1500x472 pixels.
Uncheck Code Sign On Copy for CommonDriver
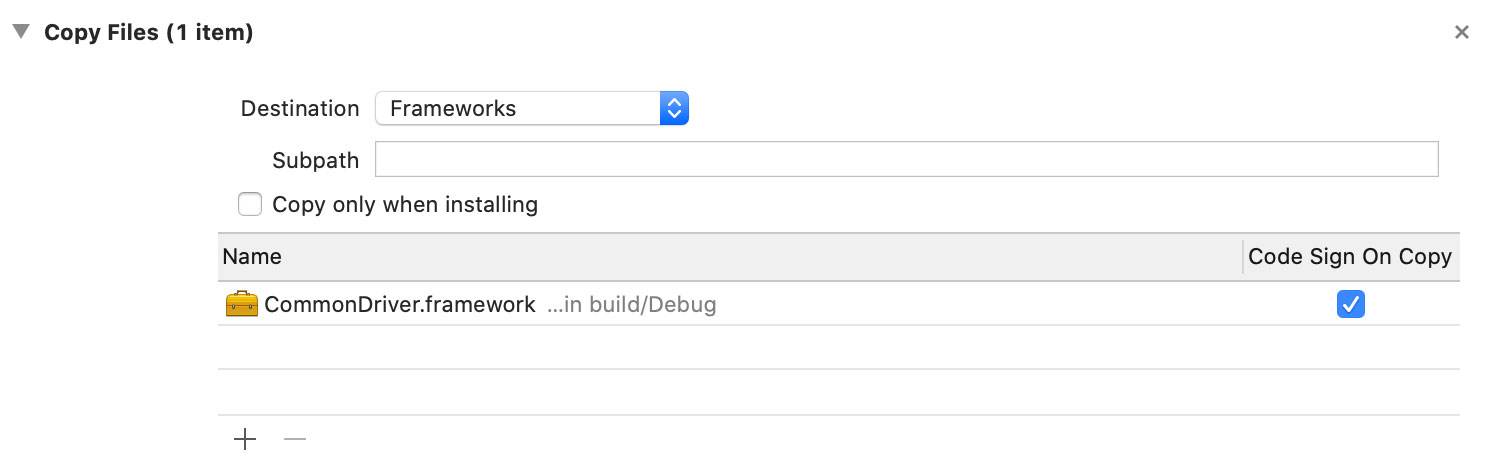pyautogui.click(x=1351, y=305)
